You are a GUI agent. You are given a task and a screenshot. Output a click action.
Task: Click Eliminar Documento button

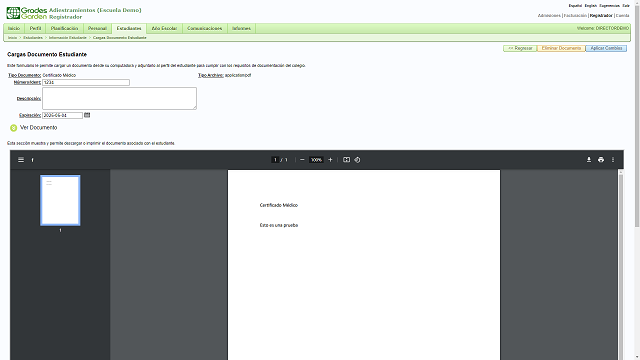pos(561,48)
